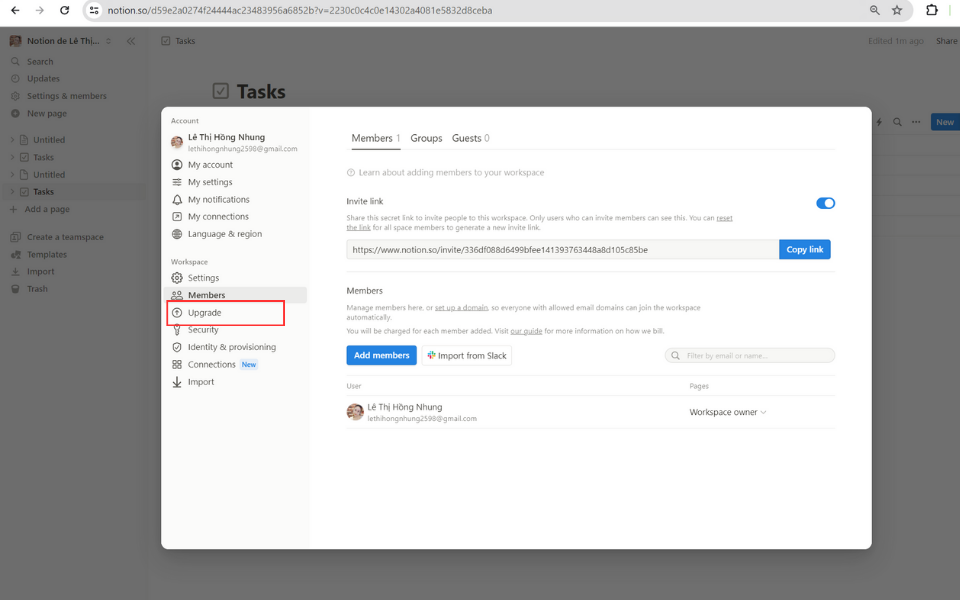Click the Security key icon
Screen dimensions: 960x600
pos(177,330)
